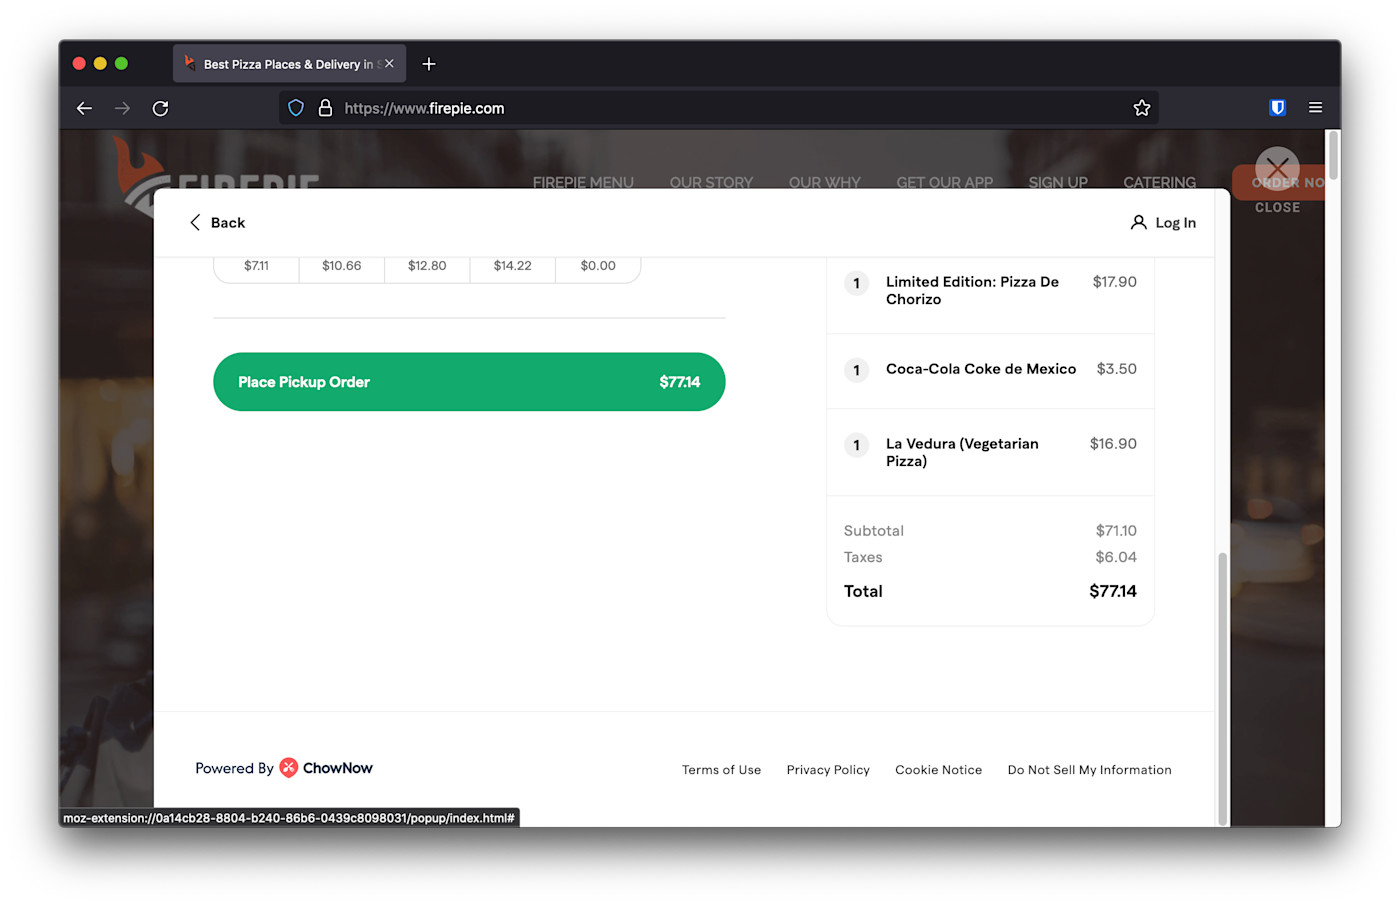
Task: Select the $14.22 tip option
Action: [x=512, y=265]
